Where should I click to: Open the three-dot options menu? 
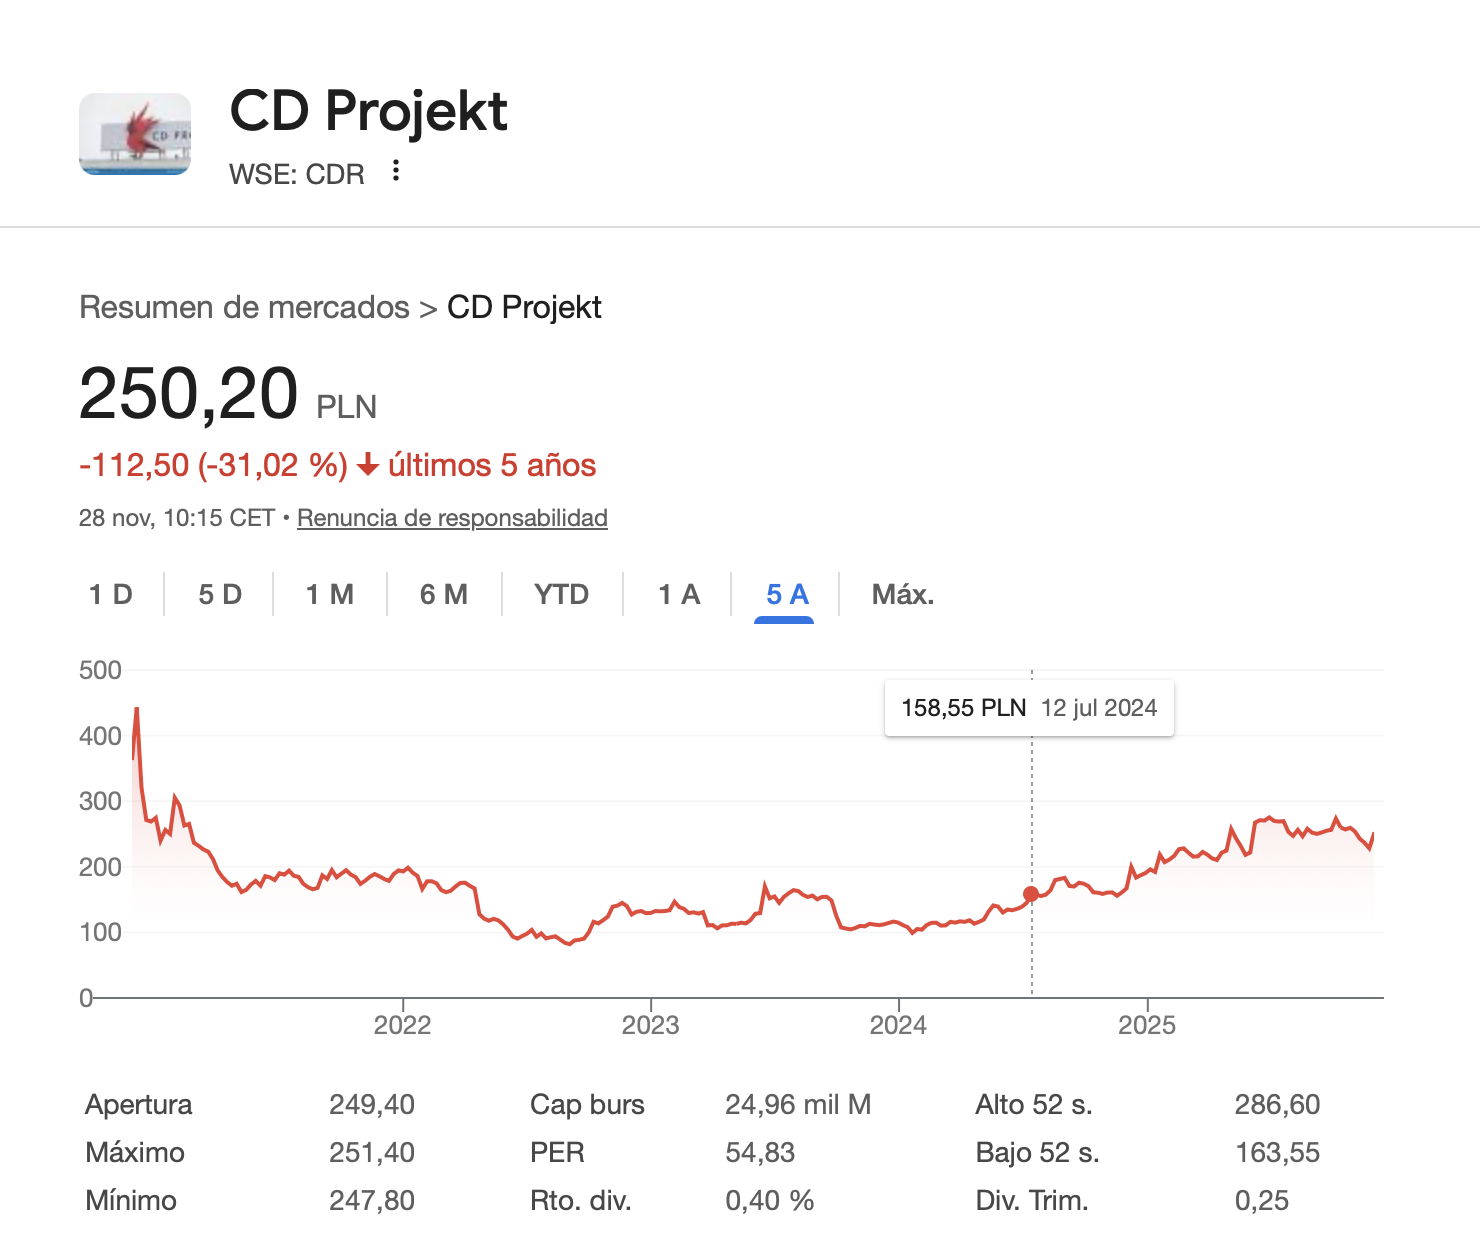coord(396,171)
